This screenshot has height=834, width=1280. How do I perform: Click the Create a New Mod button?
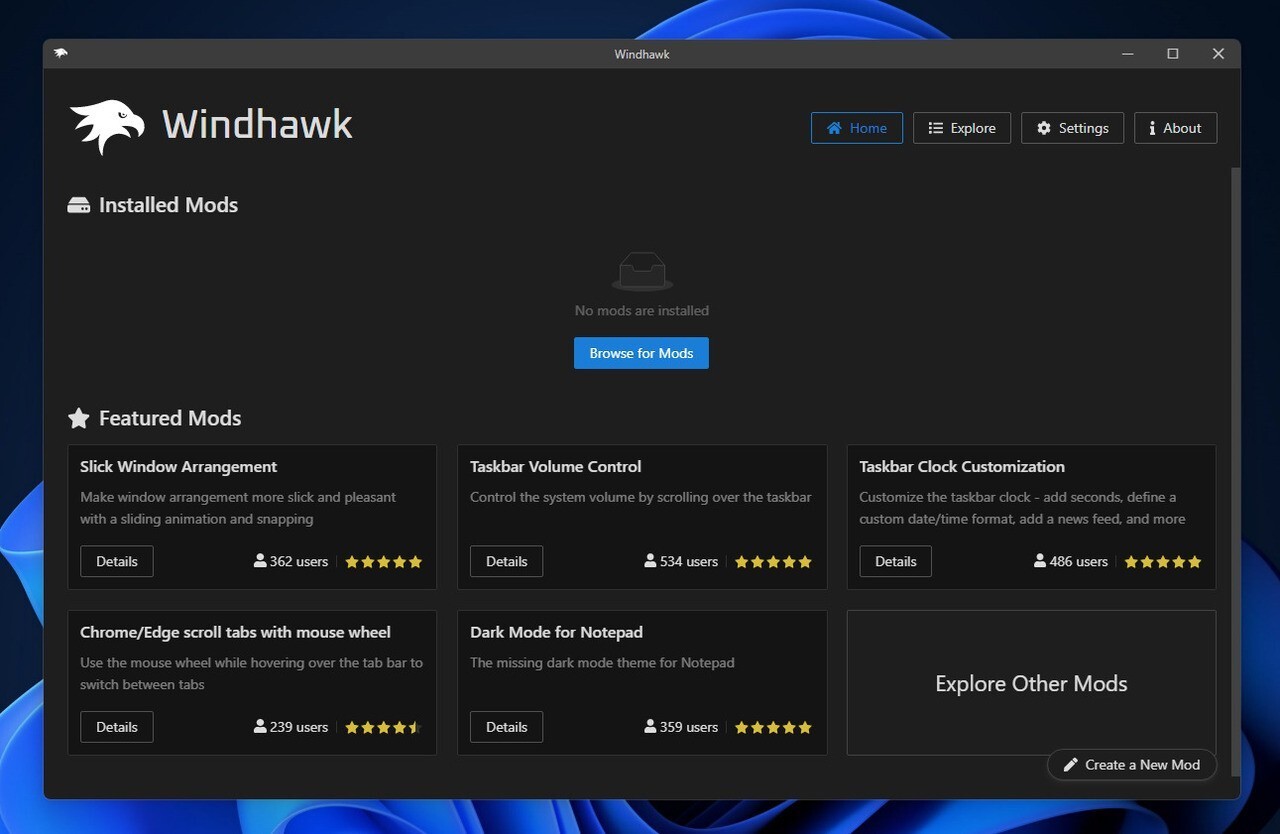(1132, 765)
